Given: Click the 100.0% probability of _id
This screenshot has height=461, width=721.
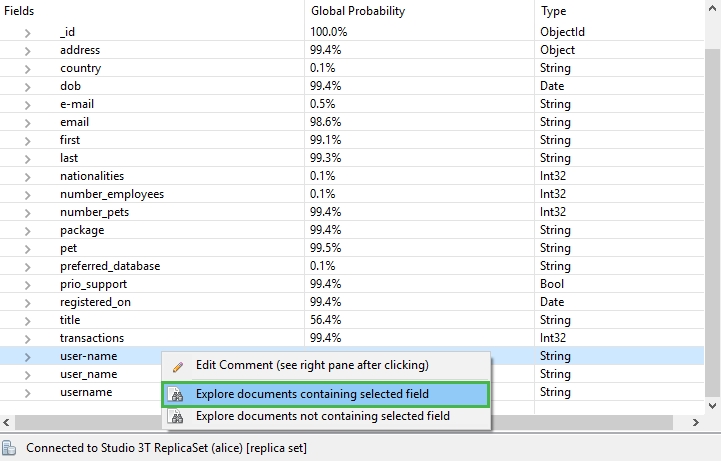Looking at the screenshot, I should click(x=328, y=32).
